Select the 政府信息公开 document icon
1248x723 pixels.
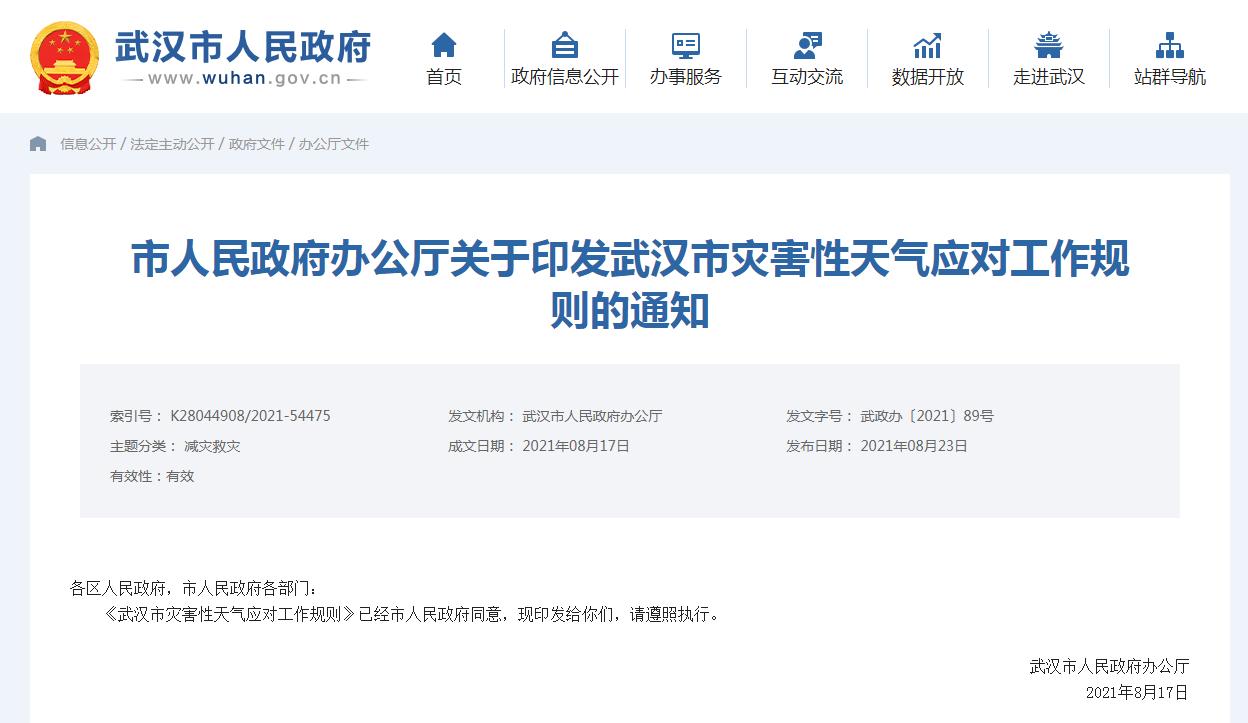pos(563,44)
